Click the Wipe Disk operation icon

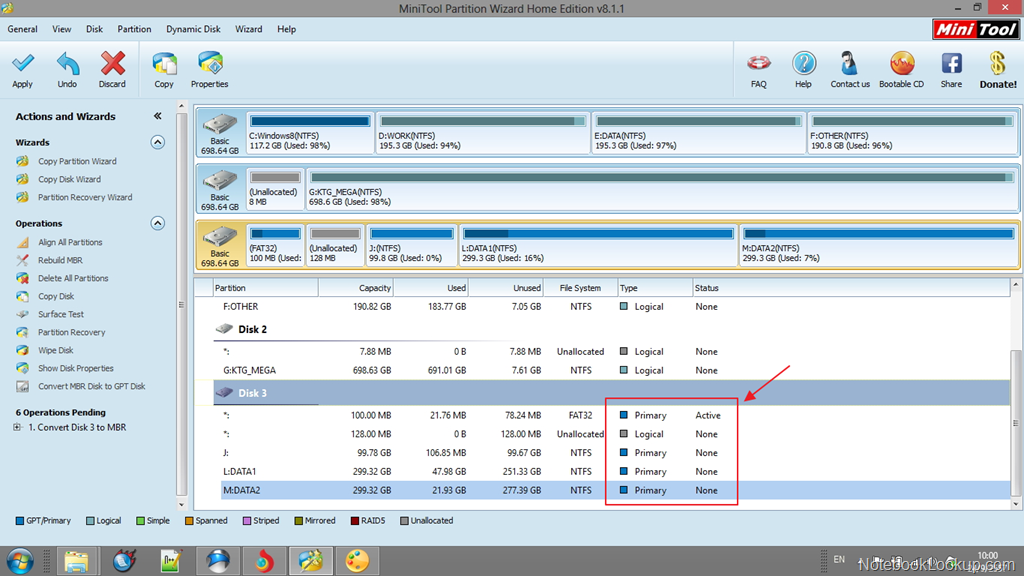[24, 350]
